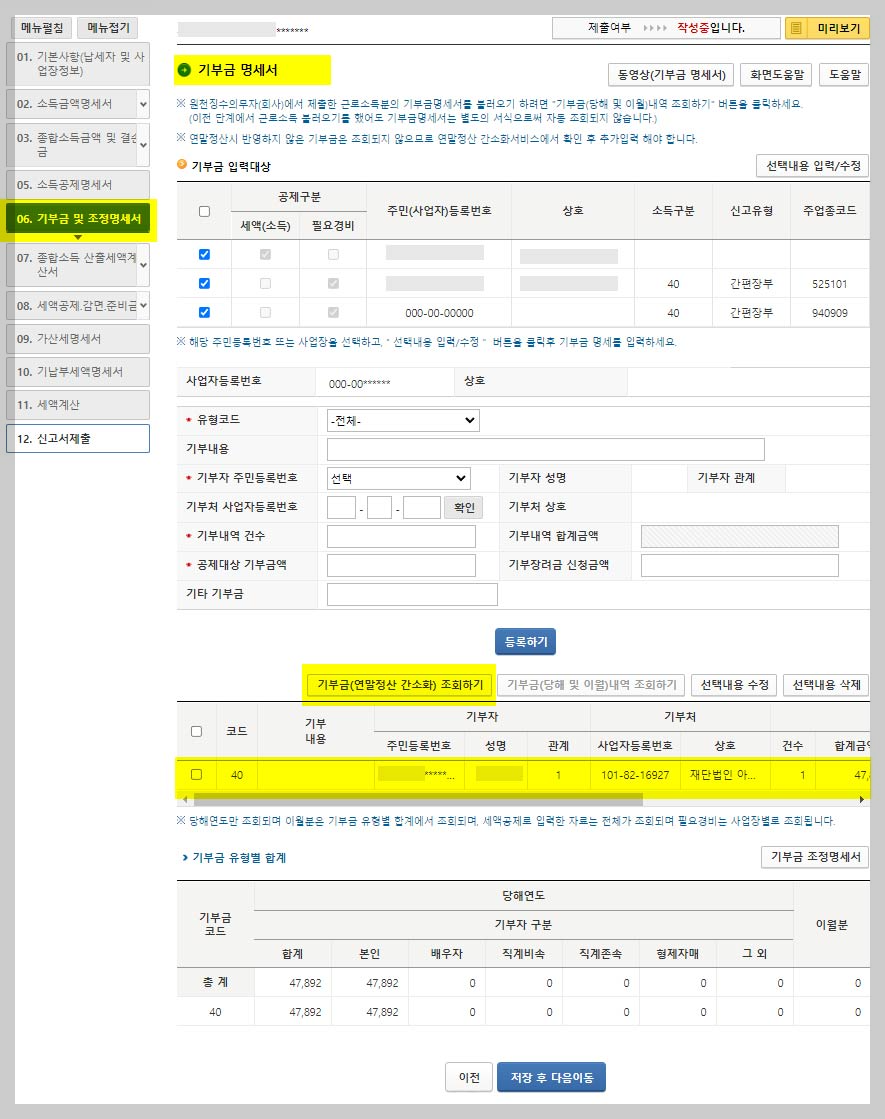Select menu 06. 기부금 및 조정명세서
The width and height of the screenshot is (885, 1119).
[x=79, y=218]
